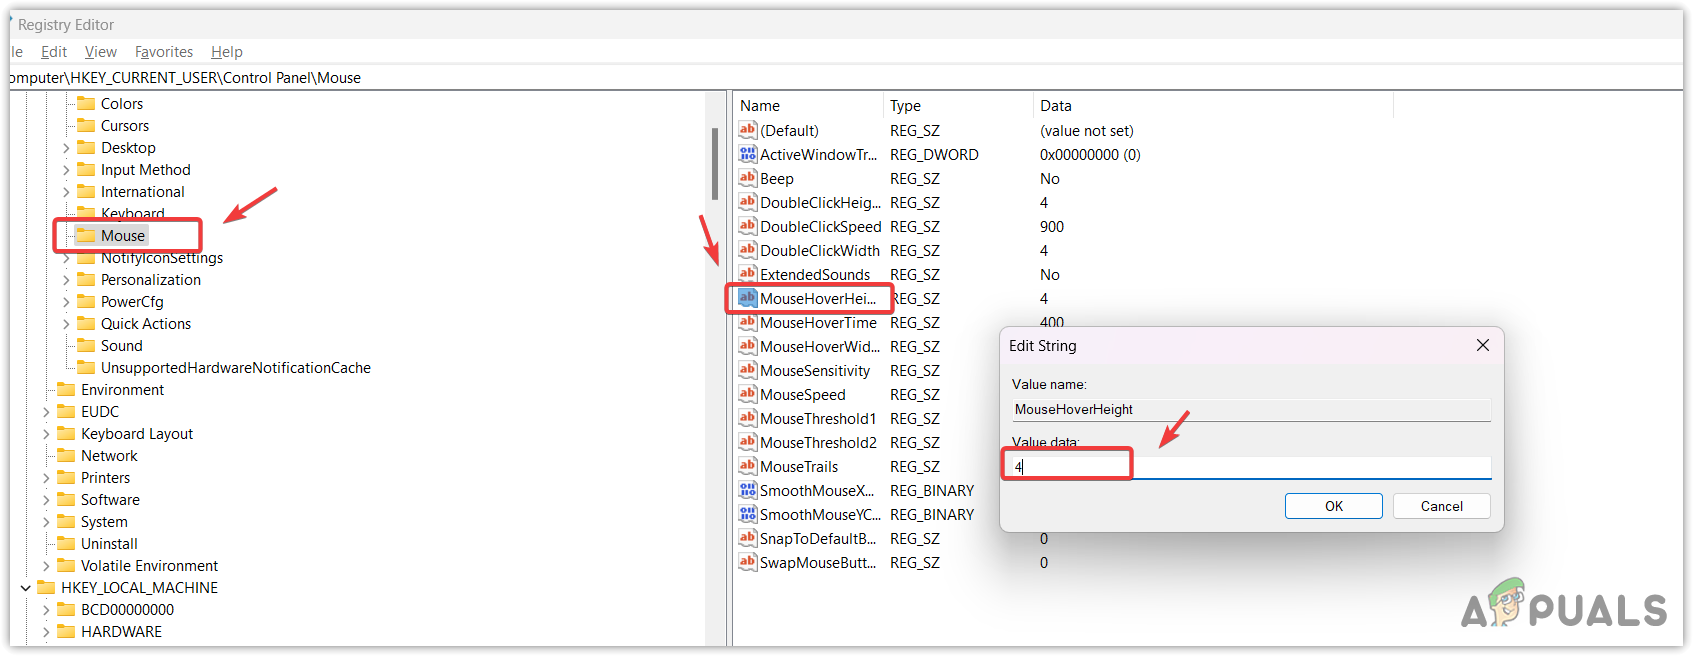Screen dimensions: 1693x656
Task: Close the Edit String dialog
Action: pyautogui.click(x=1483, y=345)
